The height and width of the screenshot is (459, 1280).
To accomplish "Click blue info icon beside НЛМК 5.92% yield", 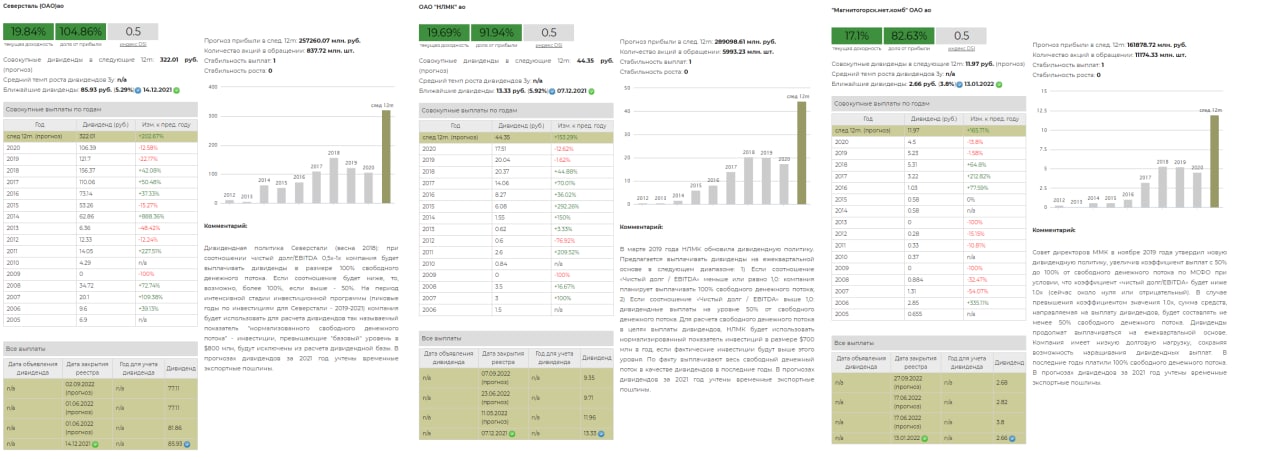I will tap(551, 90).
